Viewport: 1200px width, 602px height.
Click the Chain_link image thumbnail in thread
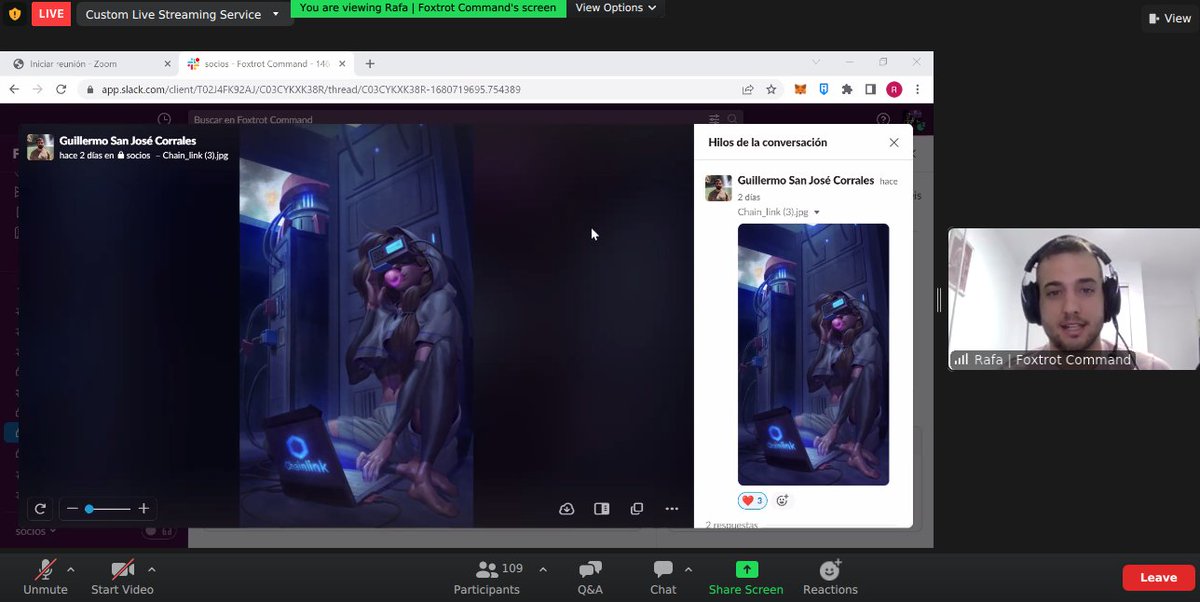pyautogui.click(x=813, y=354)
